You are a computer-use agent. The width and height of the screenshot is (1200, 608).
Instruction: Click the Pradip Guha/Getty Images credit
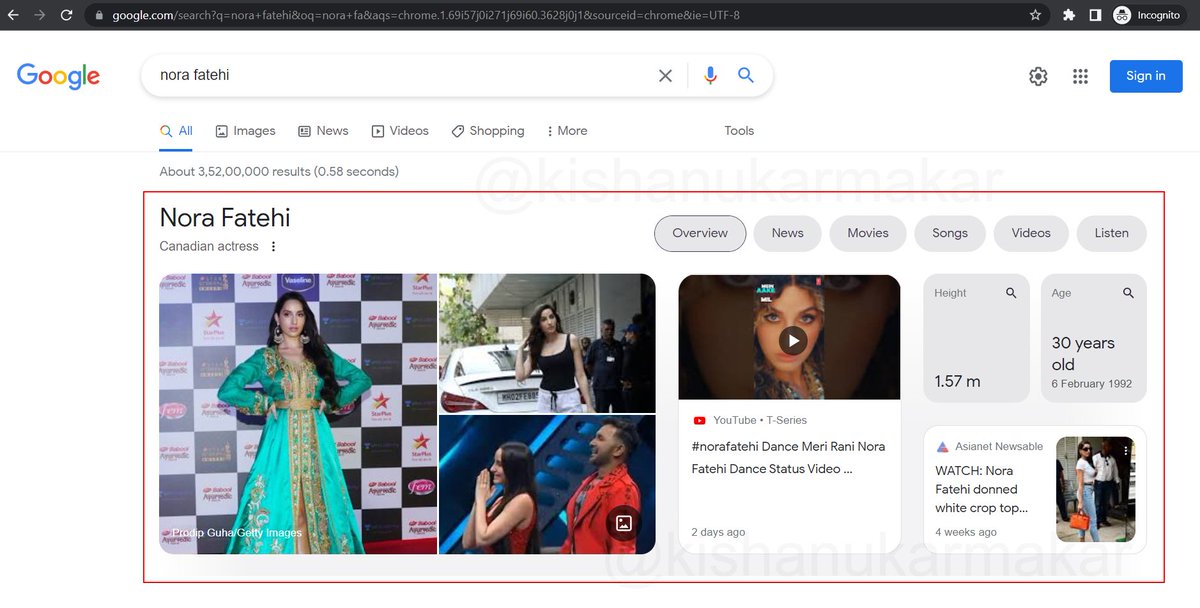coord(236,533)
